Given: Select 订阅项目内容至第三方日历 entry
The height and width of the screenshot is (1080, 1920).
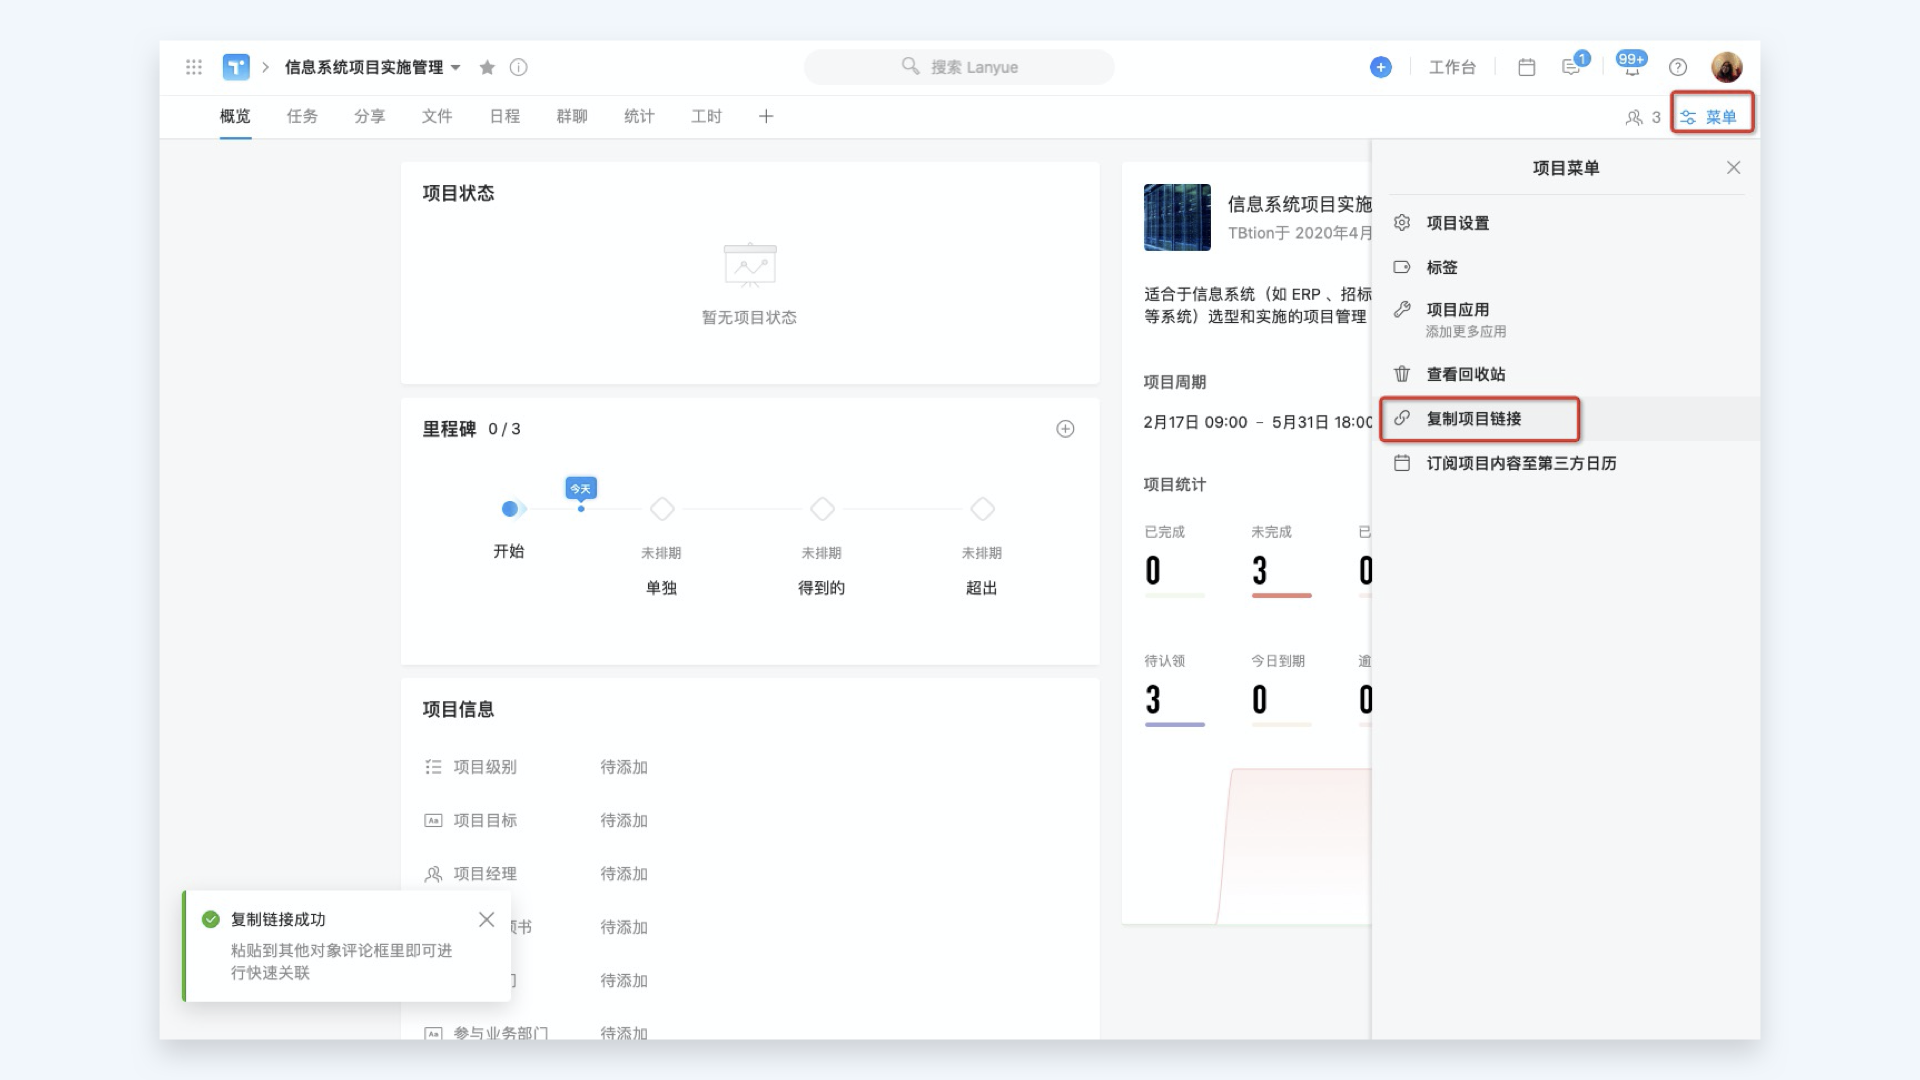Looking at the screenshot, I should coord(1565,463).
